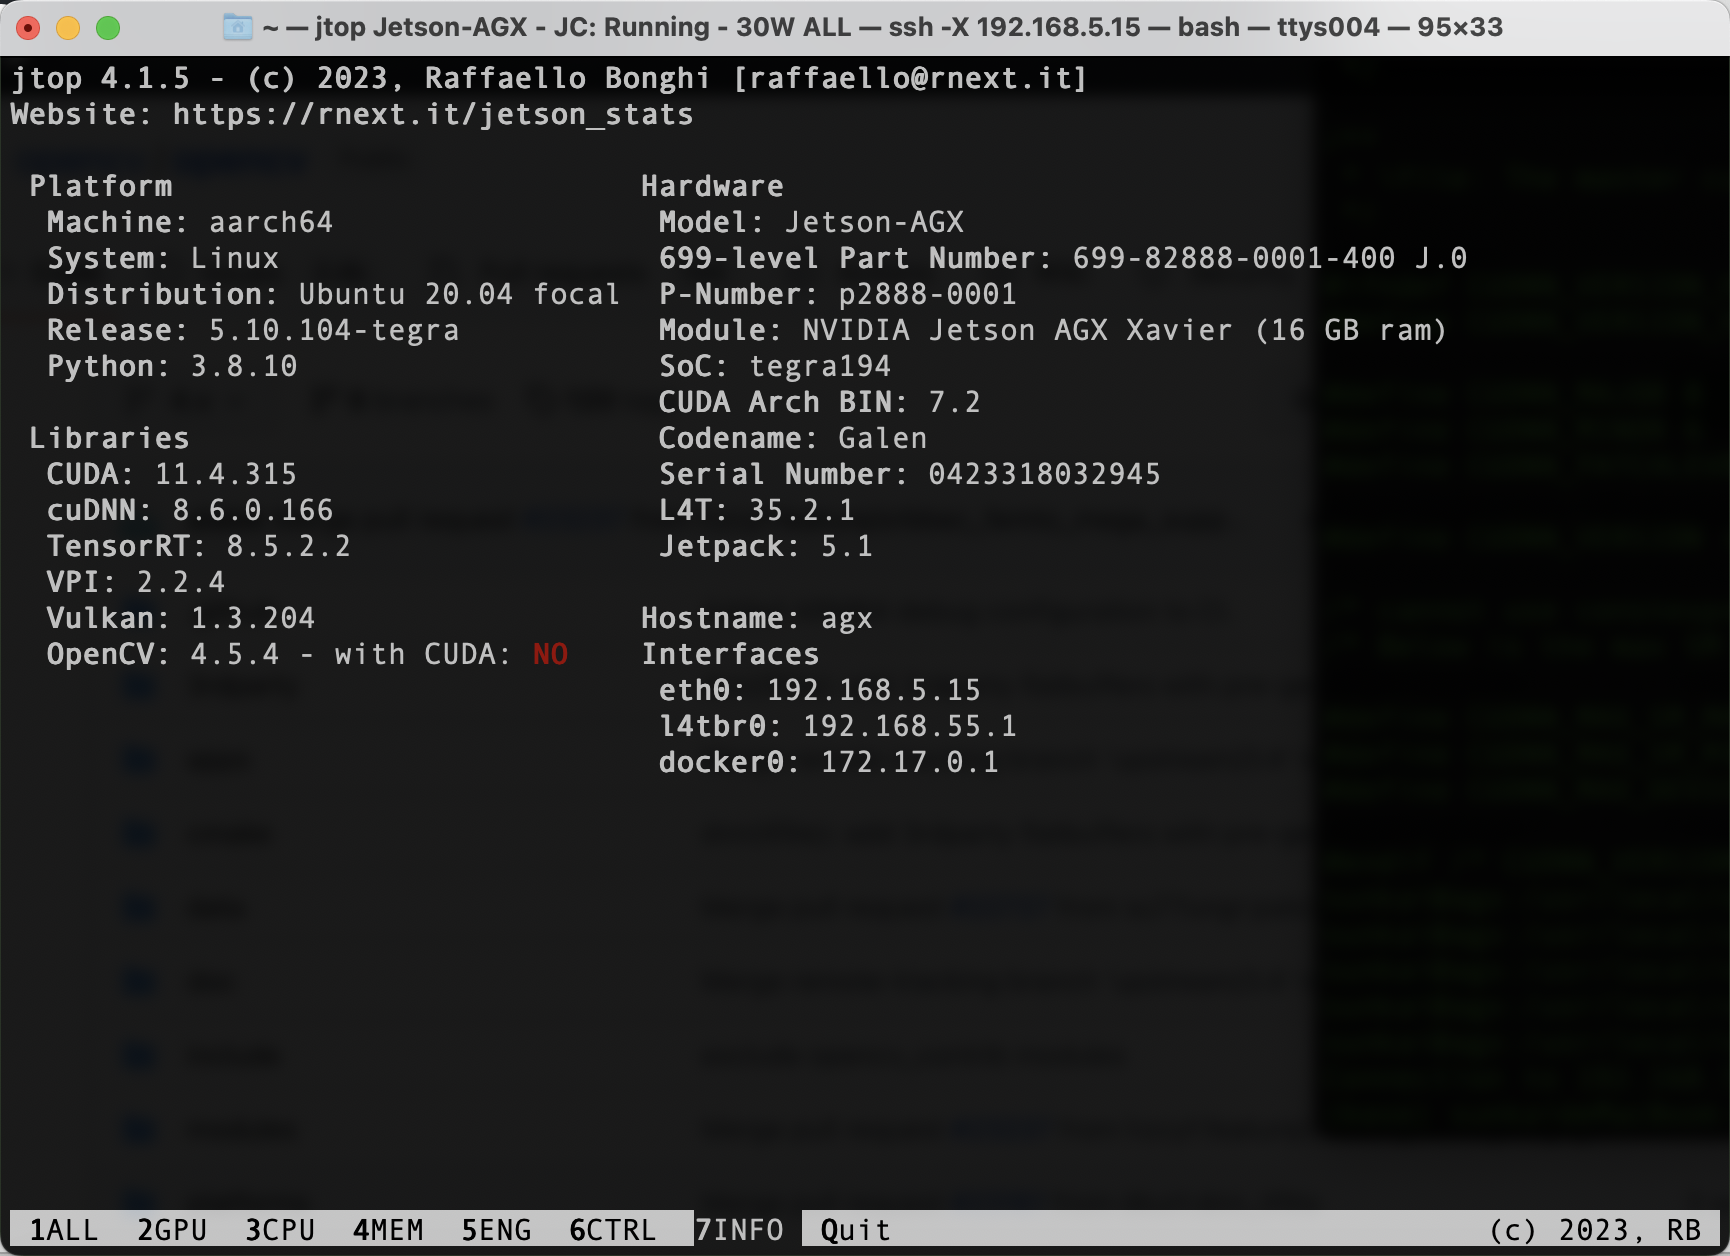Click P-Number: p2888-0001 line
Viewport: 1730px width, 1256px height.
pyautogui.click(x=838, y=294)
